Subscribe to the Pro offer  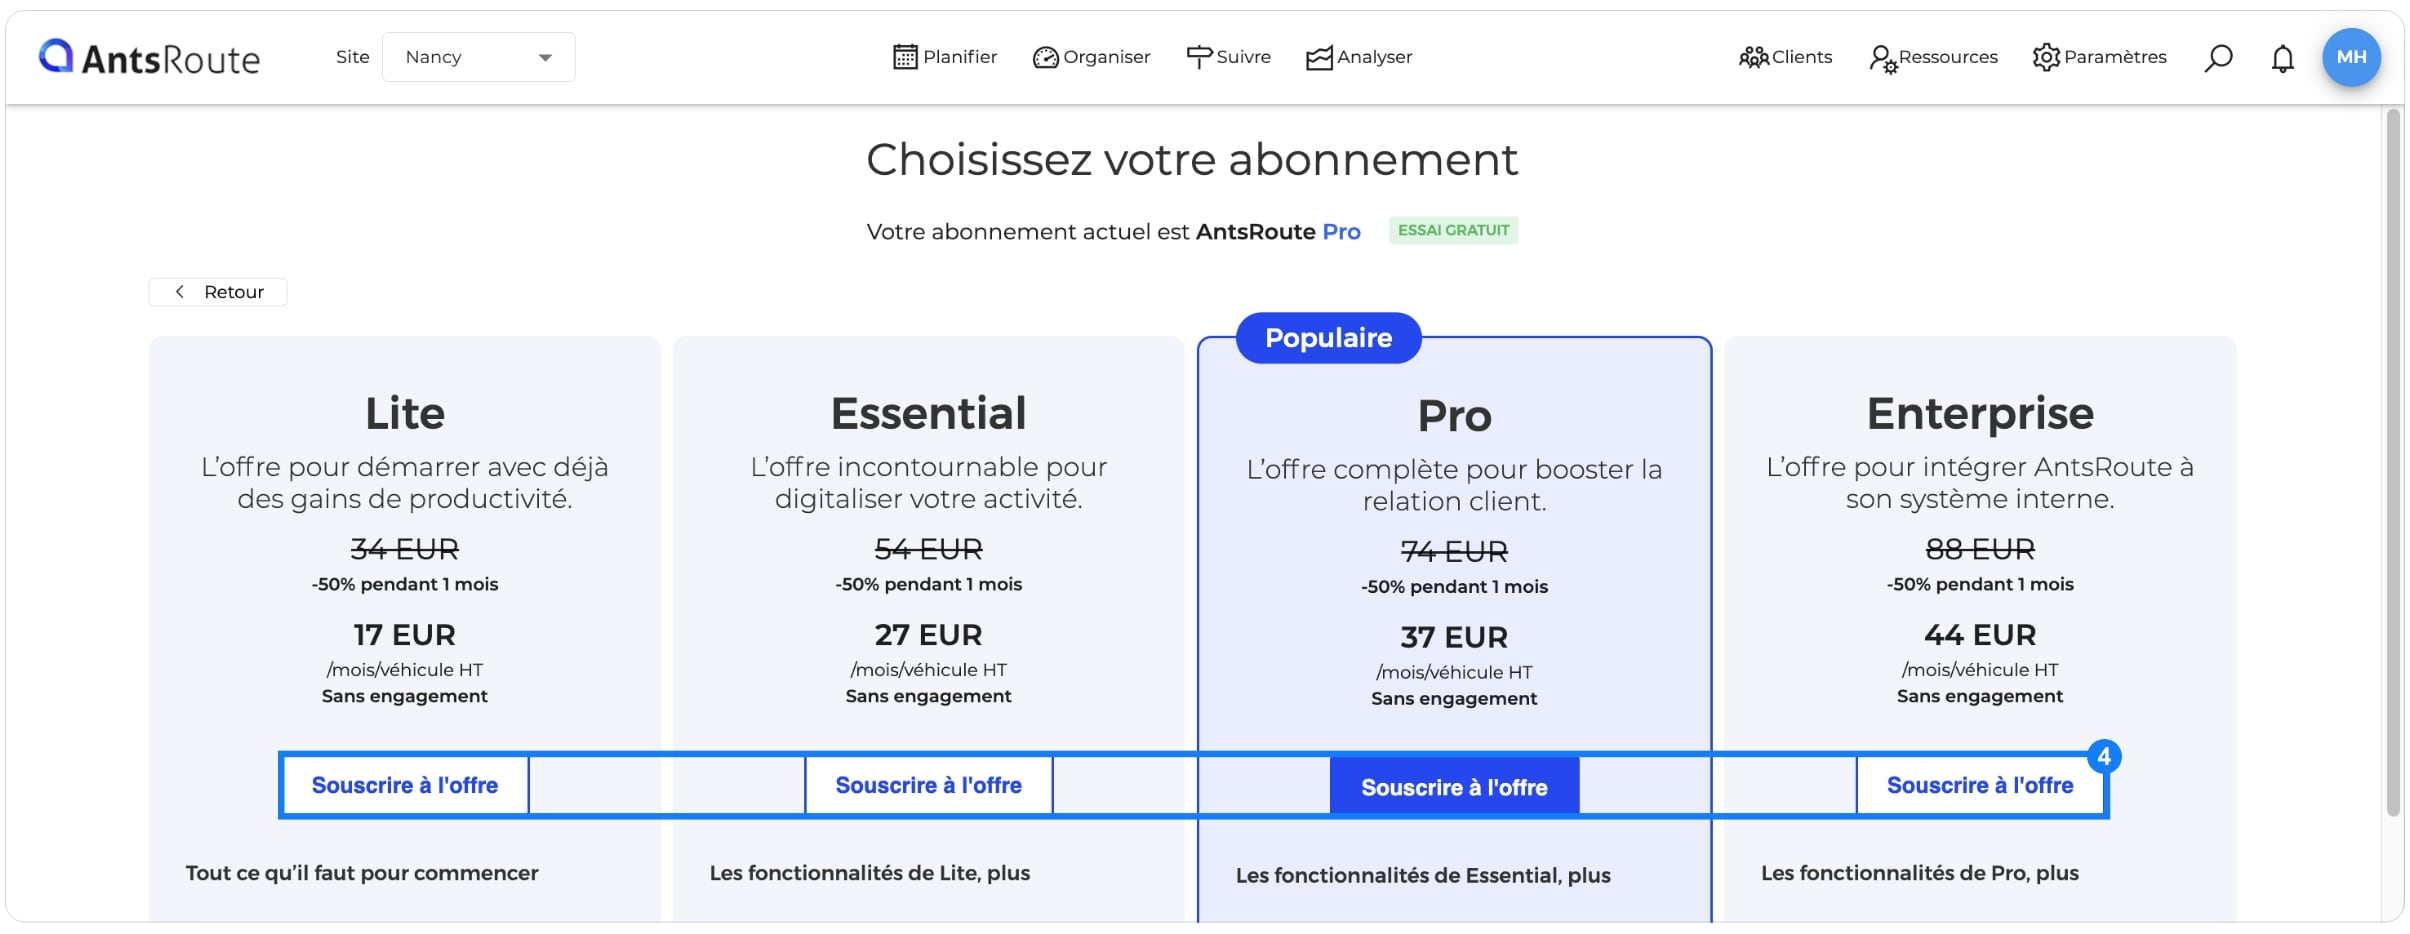[1454, 787]
